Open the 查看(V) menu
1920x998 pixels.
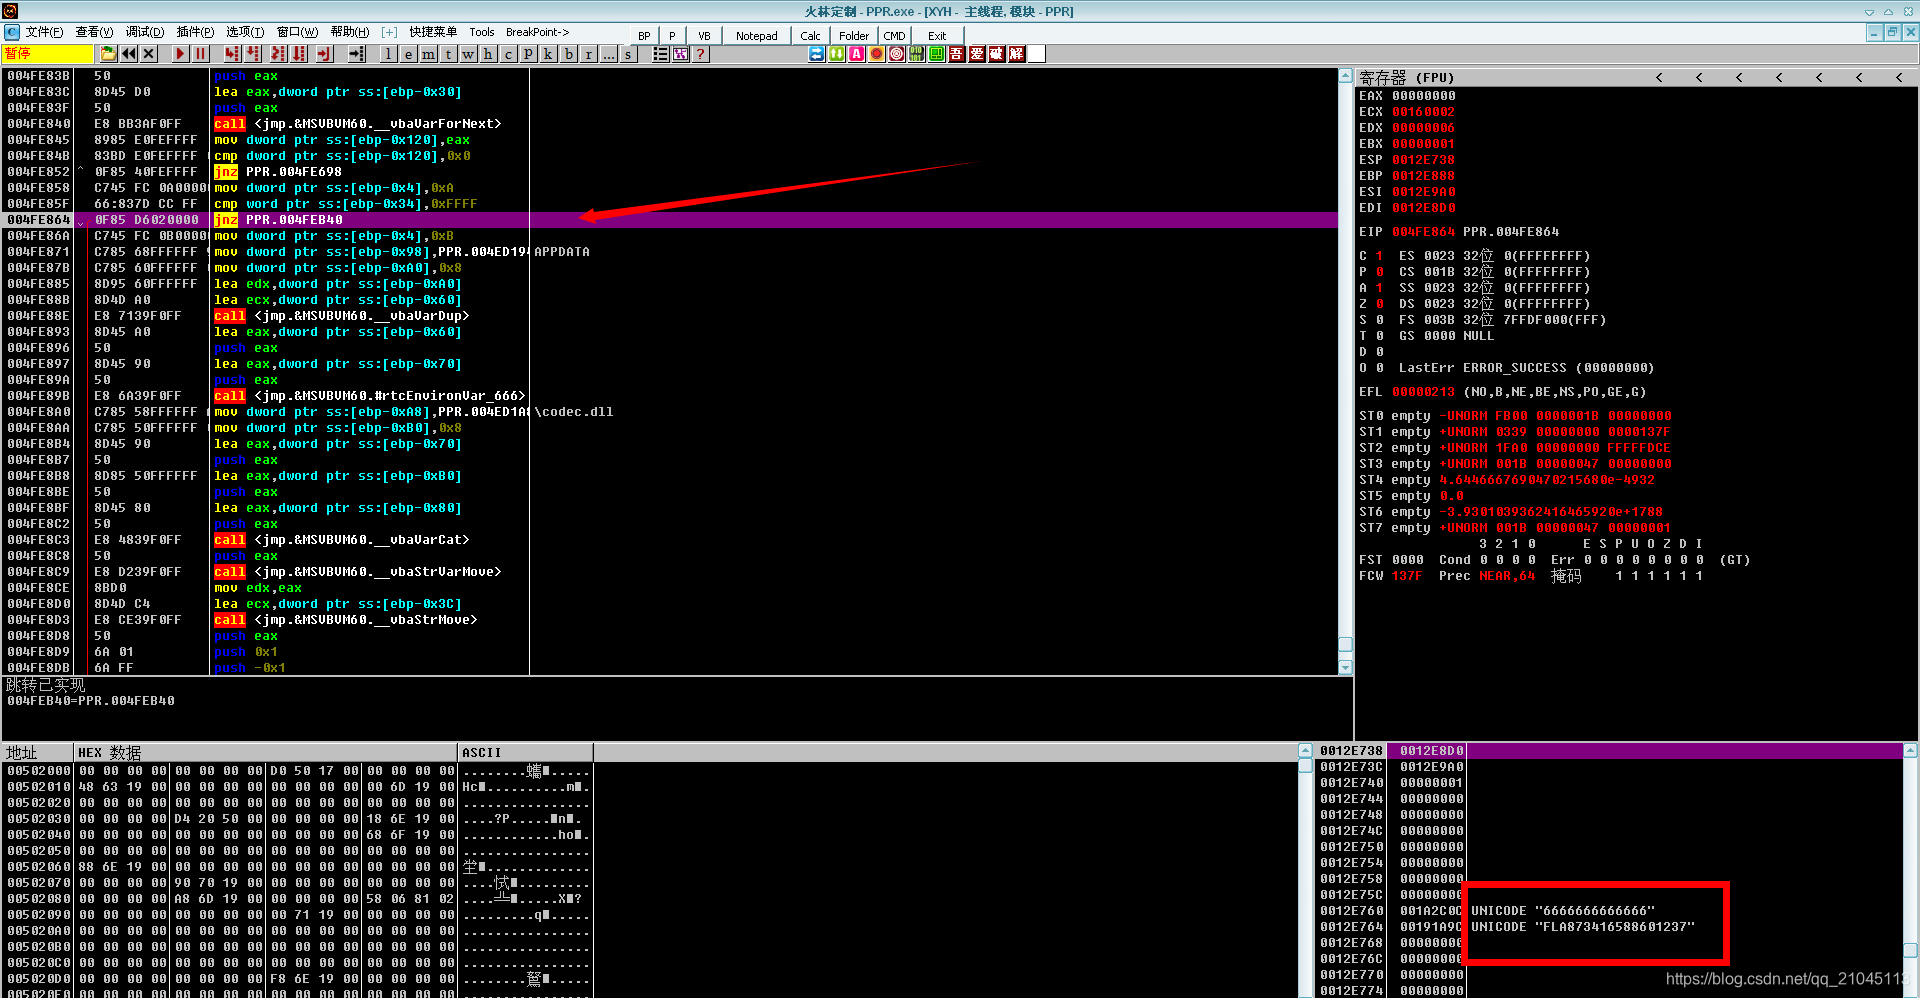coord(94,32)
